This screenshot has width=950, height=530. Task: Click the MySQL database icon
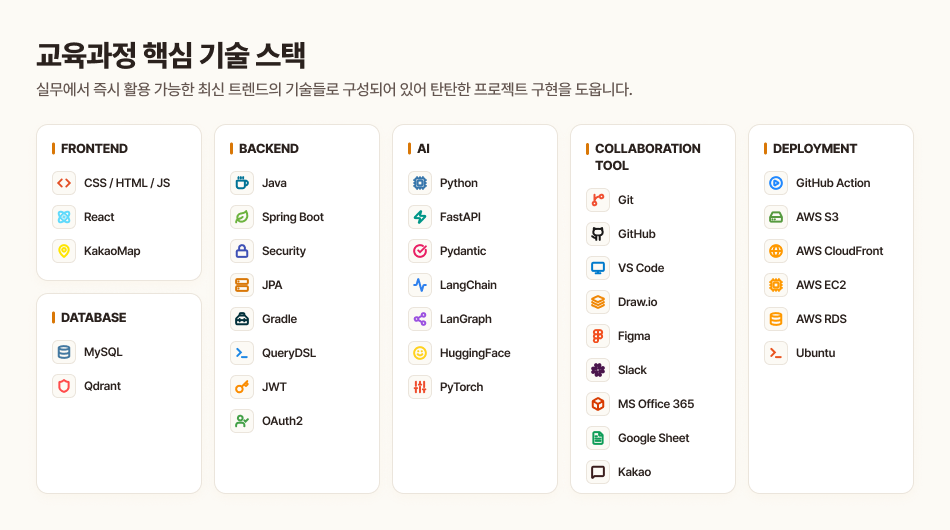pyautogui.click(x=64, y=352)
